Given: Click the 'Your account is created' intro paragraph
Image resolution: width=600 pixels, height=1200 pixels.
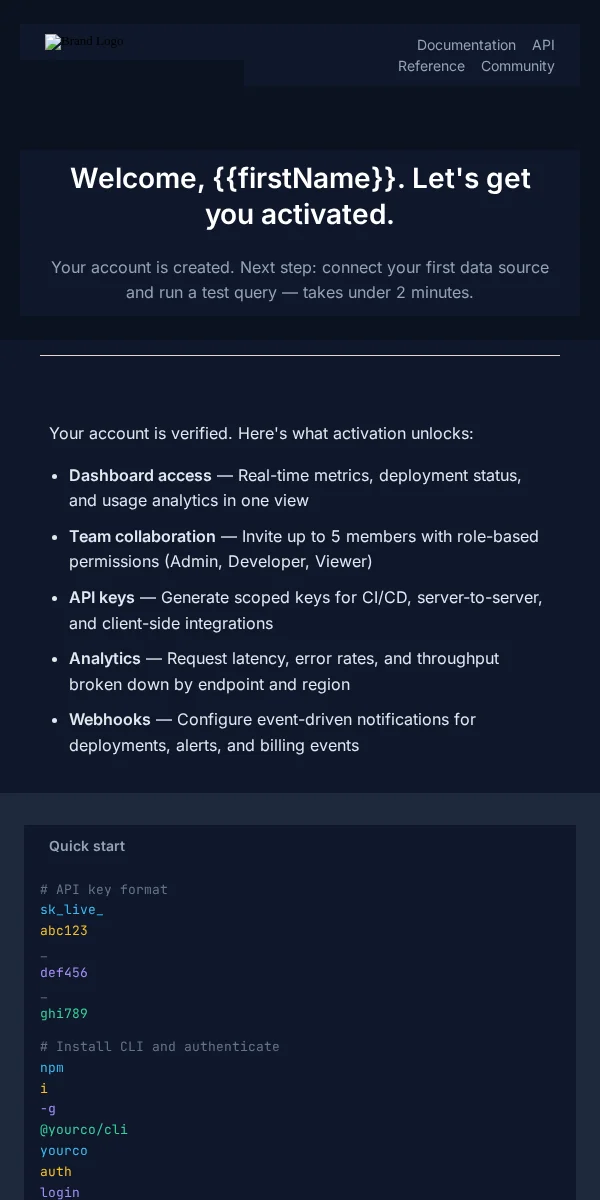Looking at the screenshot, I should (x=300, y=280).
